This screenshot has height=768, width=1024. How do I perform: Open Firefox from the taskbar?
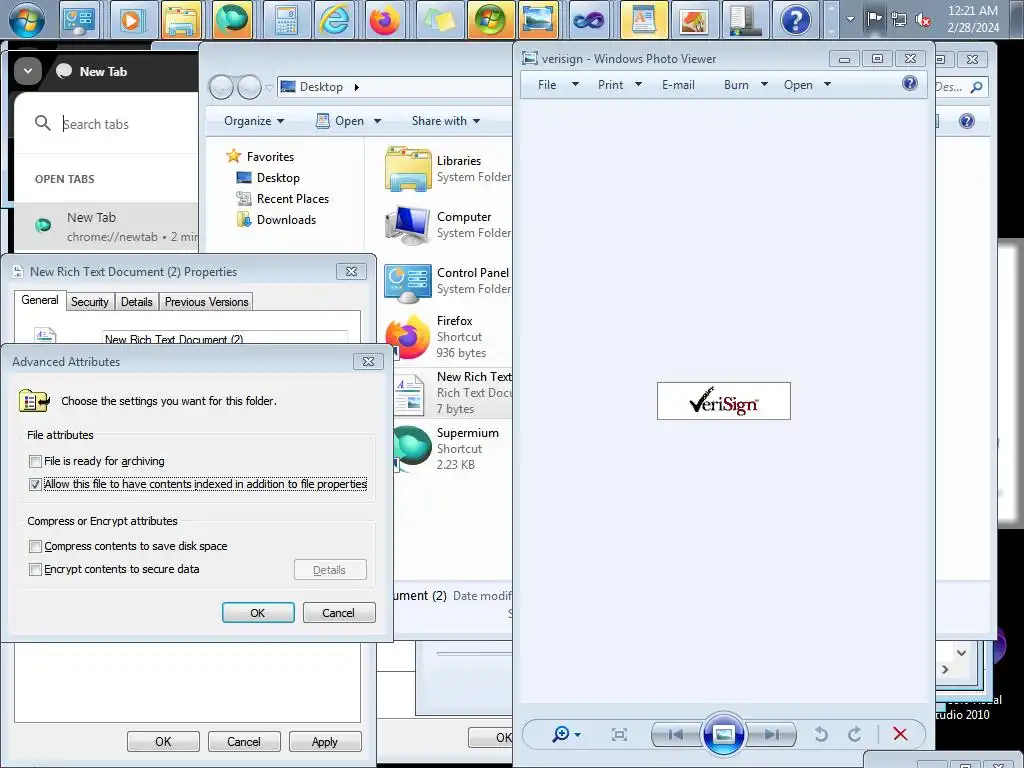[x=385, y=20]
